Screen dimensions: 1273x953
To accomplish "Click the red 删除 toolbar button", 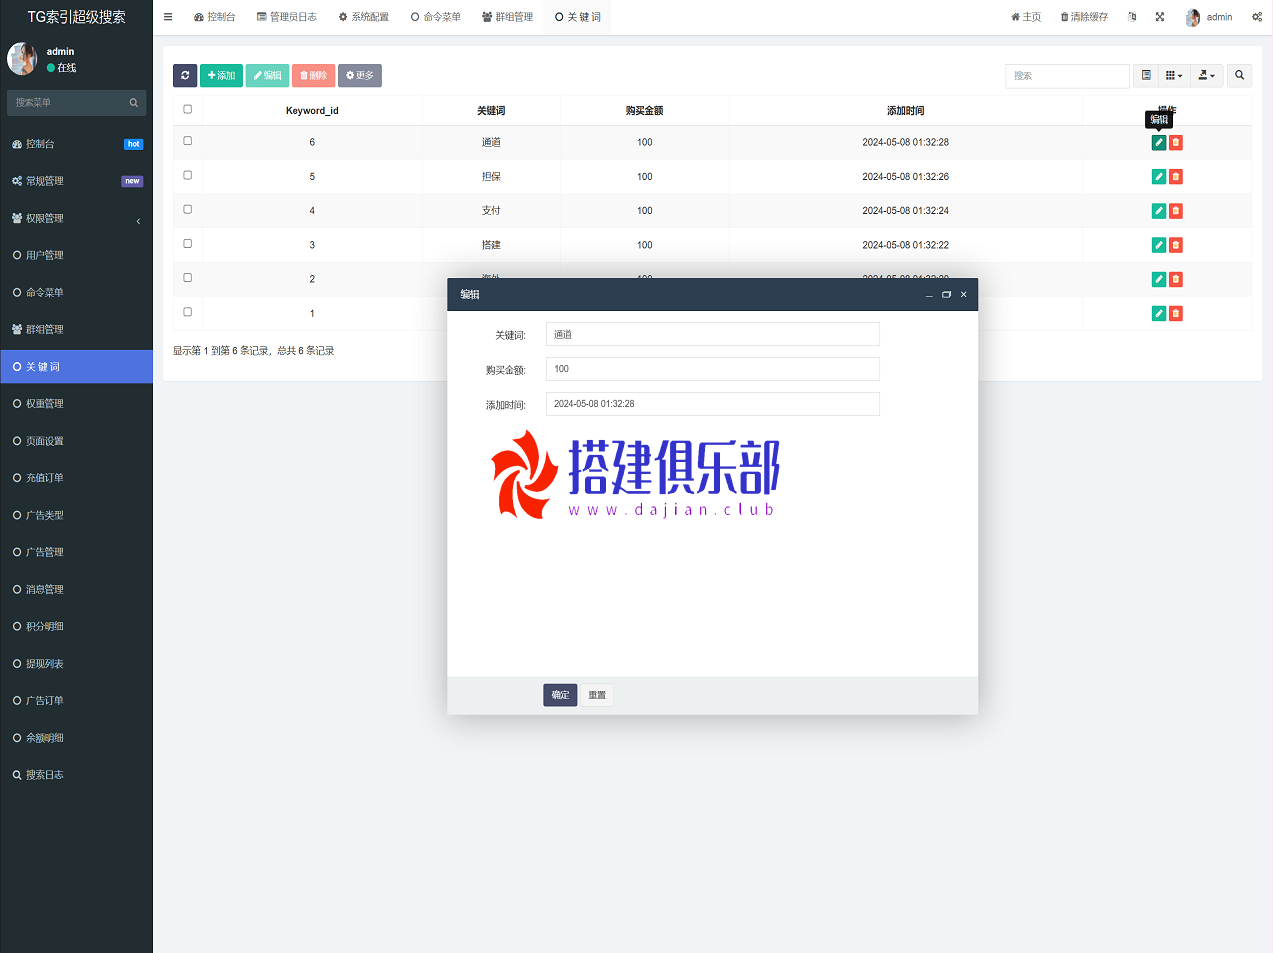I will tap(313, 75).
